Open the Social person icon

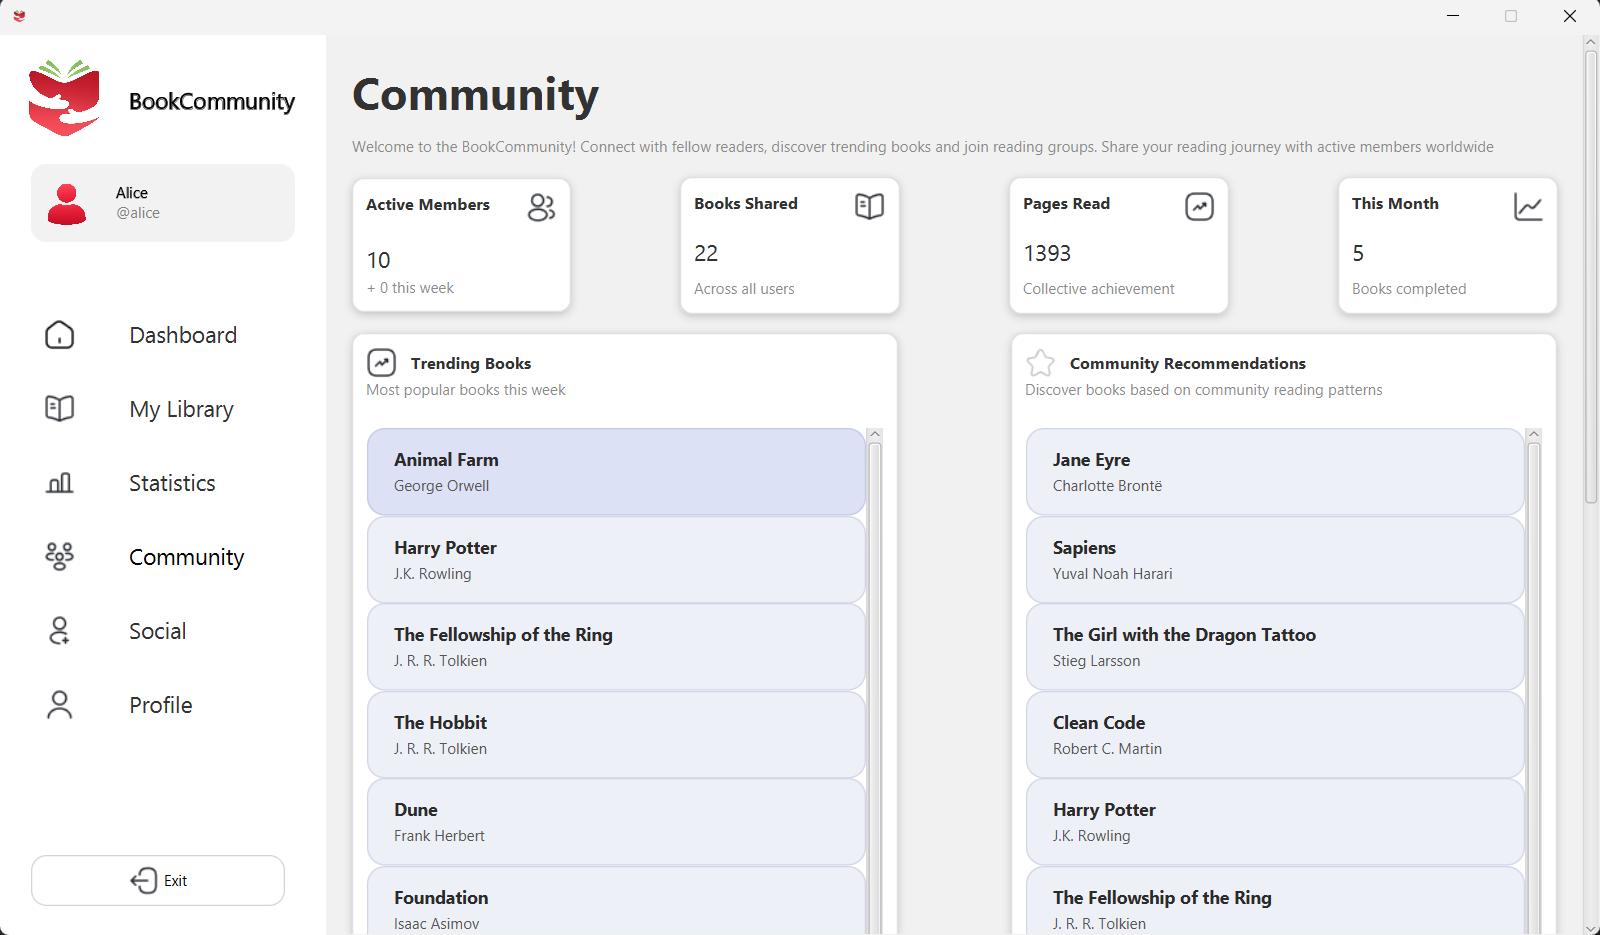coord(60,631)
